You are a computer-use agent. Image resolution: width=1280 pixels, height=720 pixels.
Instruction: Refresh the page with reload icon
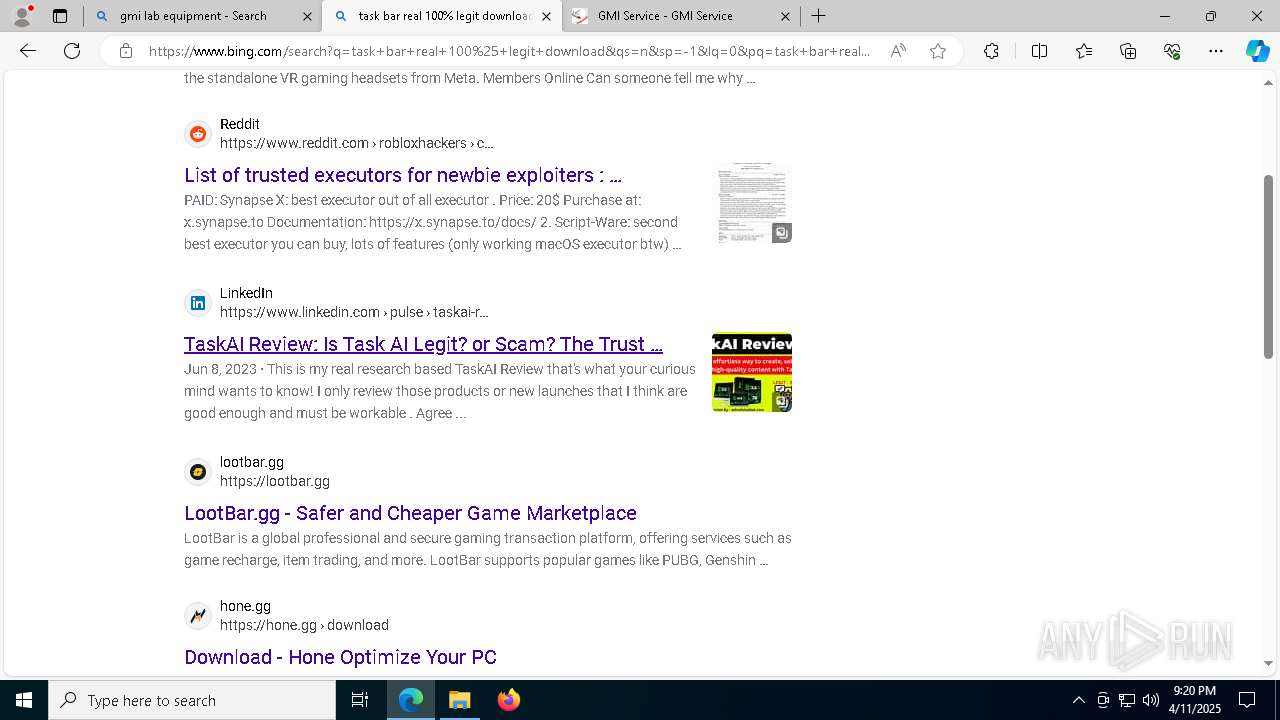click(x=72, y=51)
